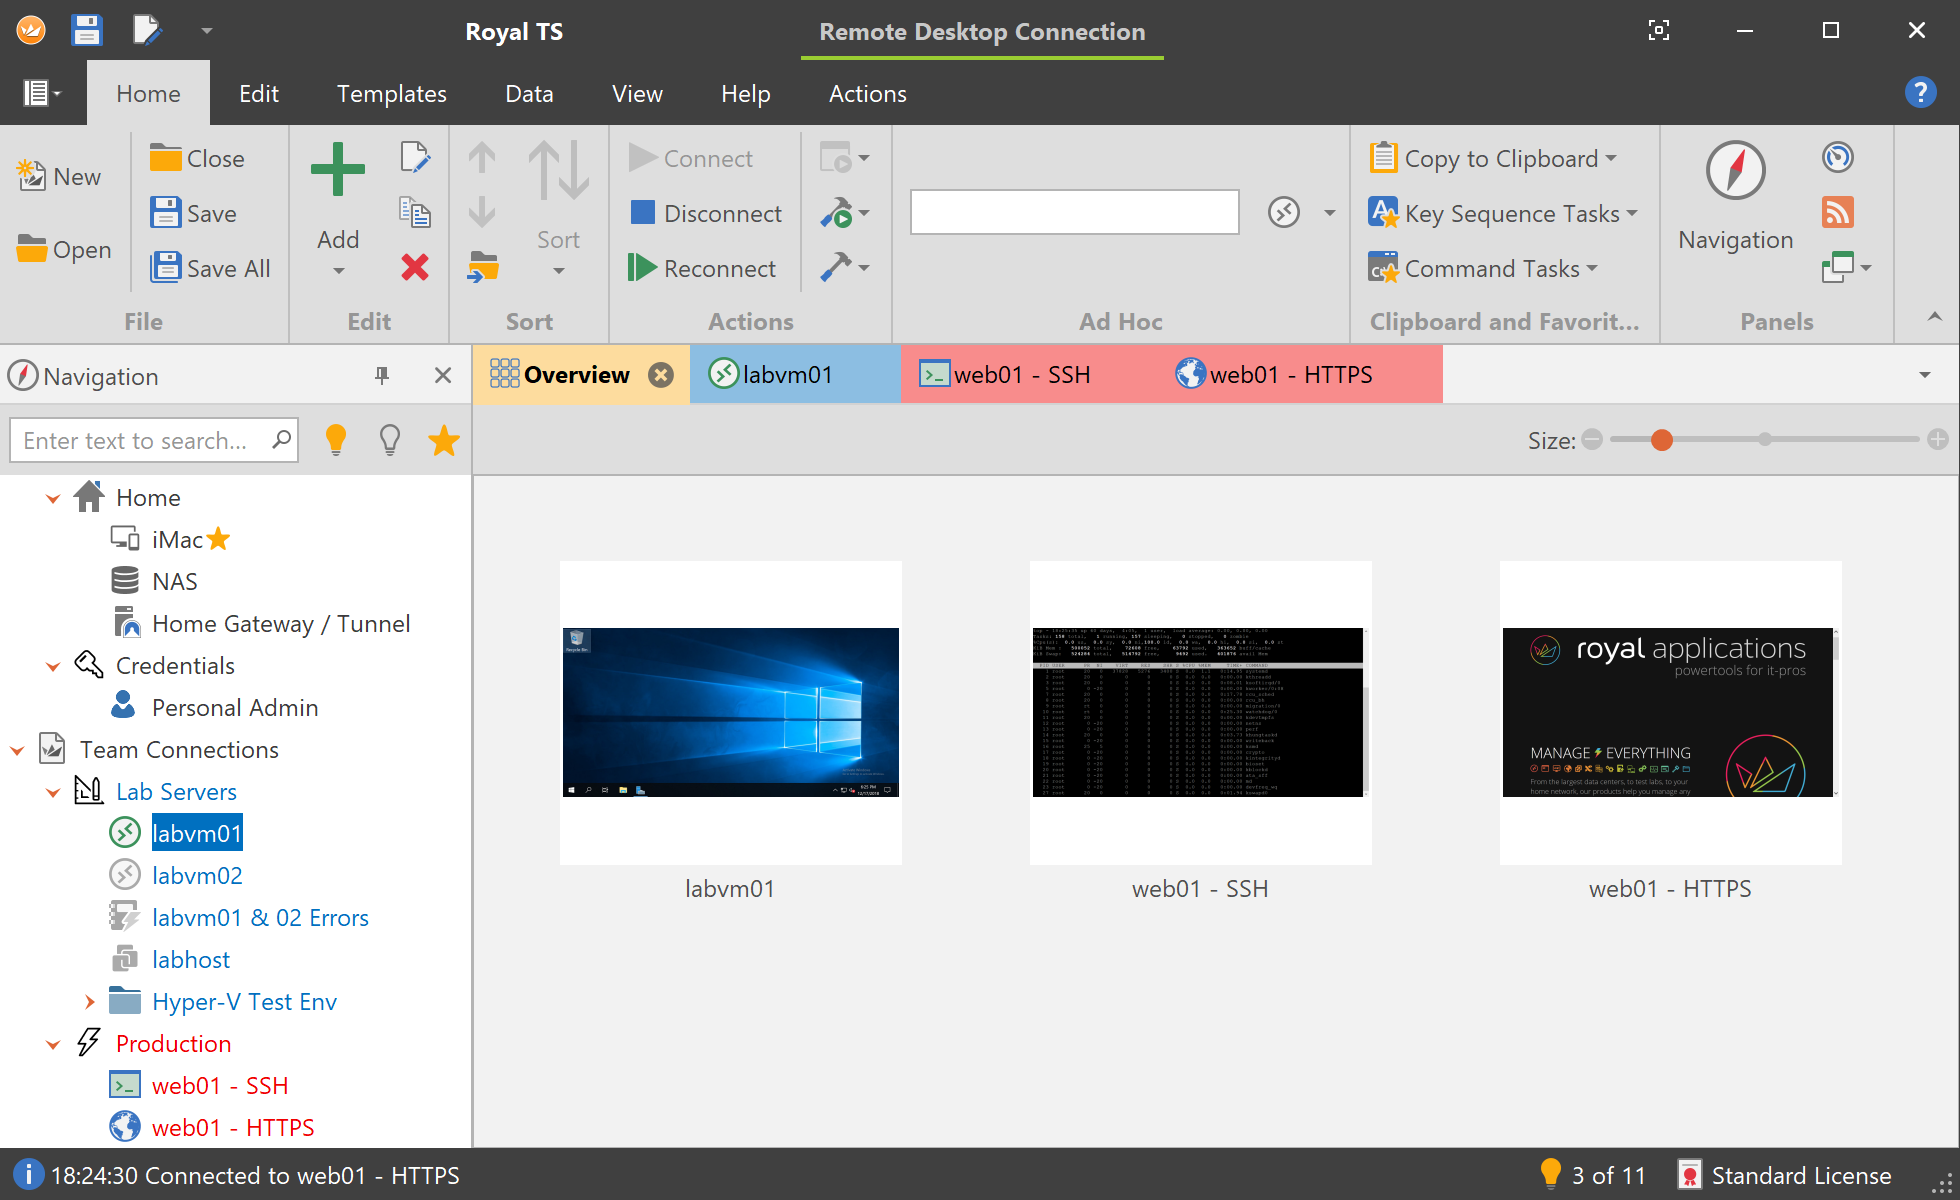Toggle the favorites star filter

coord(444,440)
